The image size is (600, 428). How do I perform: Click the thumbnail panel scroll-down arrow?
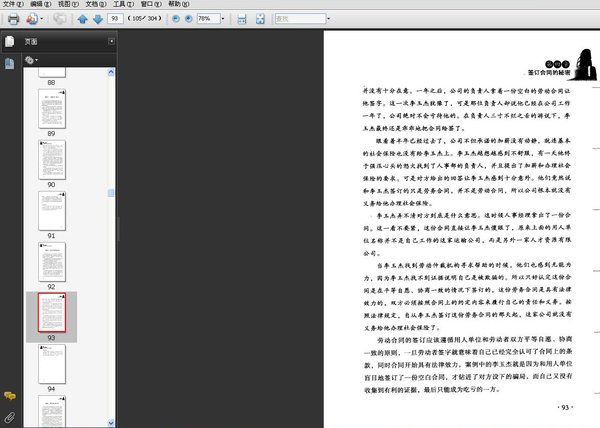(x=111, y=423)
